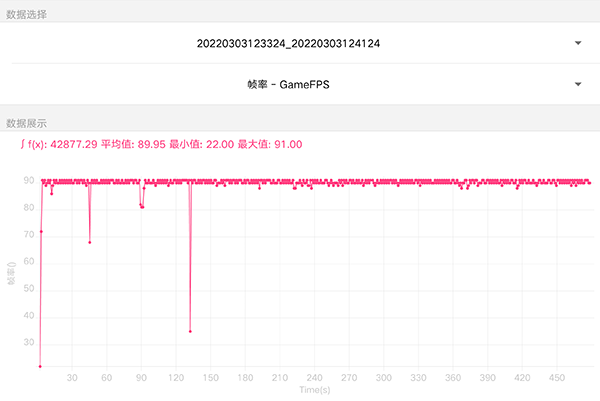600x401 pixels.
Task: Click the 数据展示 section header
Action: pyautogui.click(x=26, y=124)
